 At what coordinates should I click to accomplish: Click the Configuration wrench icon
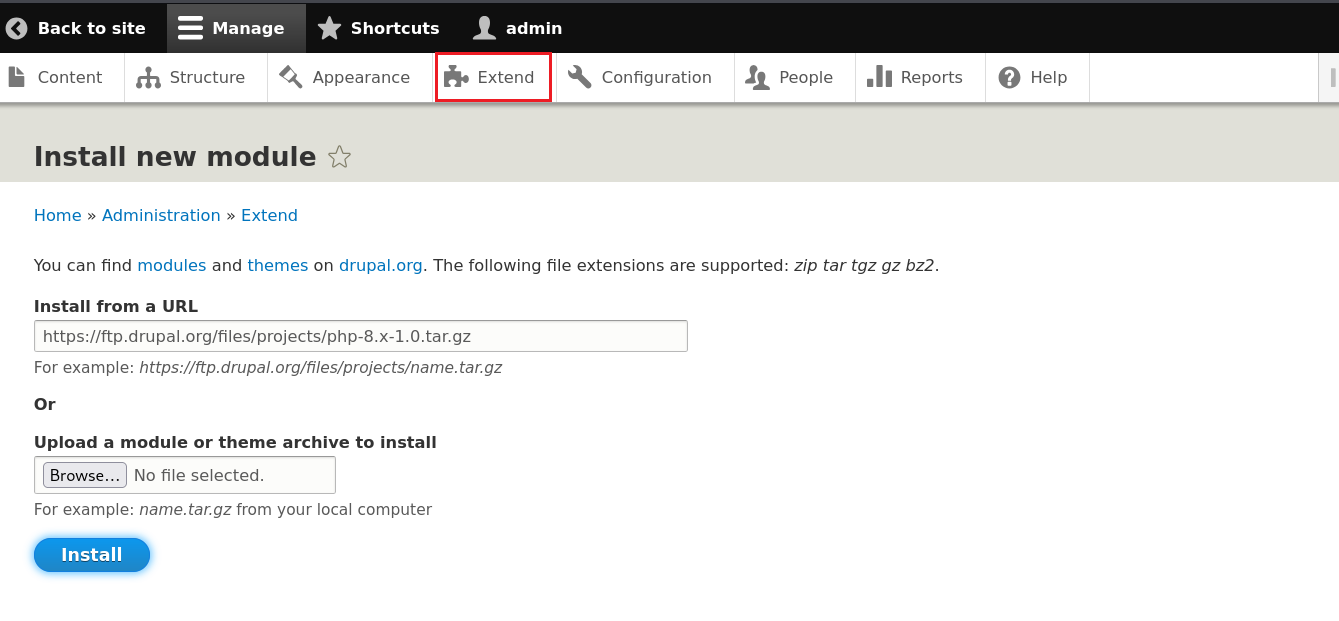click(x=580, y=77)
